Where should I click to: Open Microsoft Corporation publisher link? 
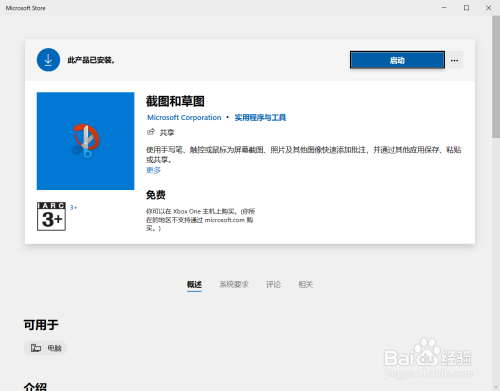pos(184,118)
